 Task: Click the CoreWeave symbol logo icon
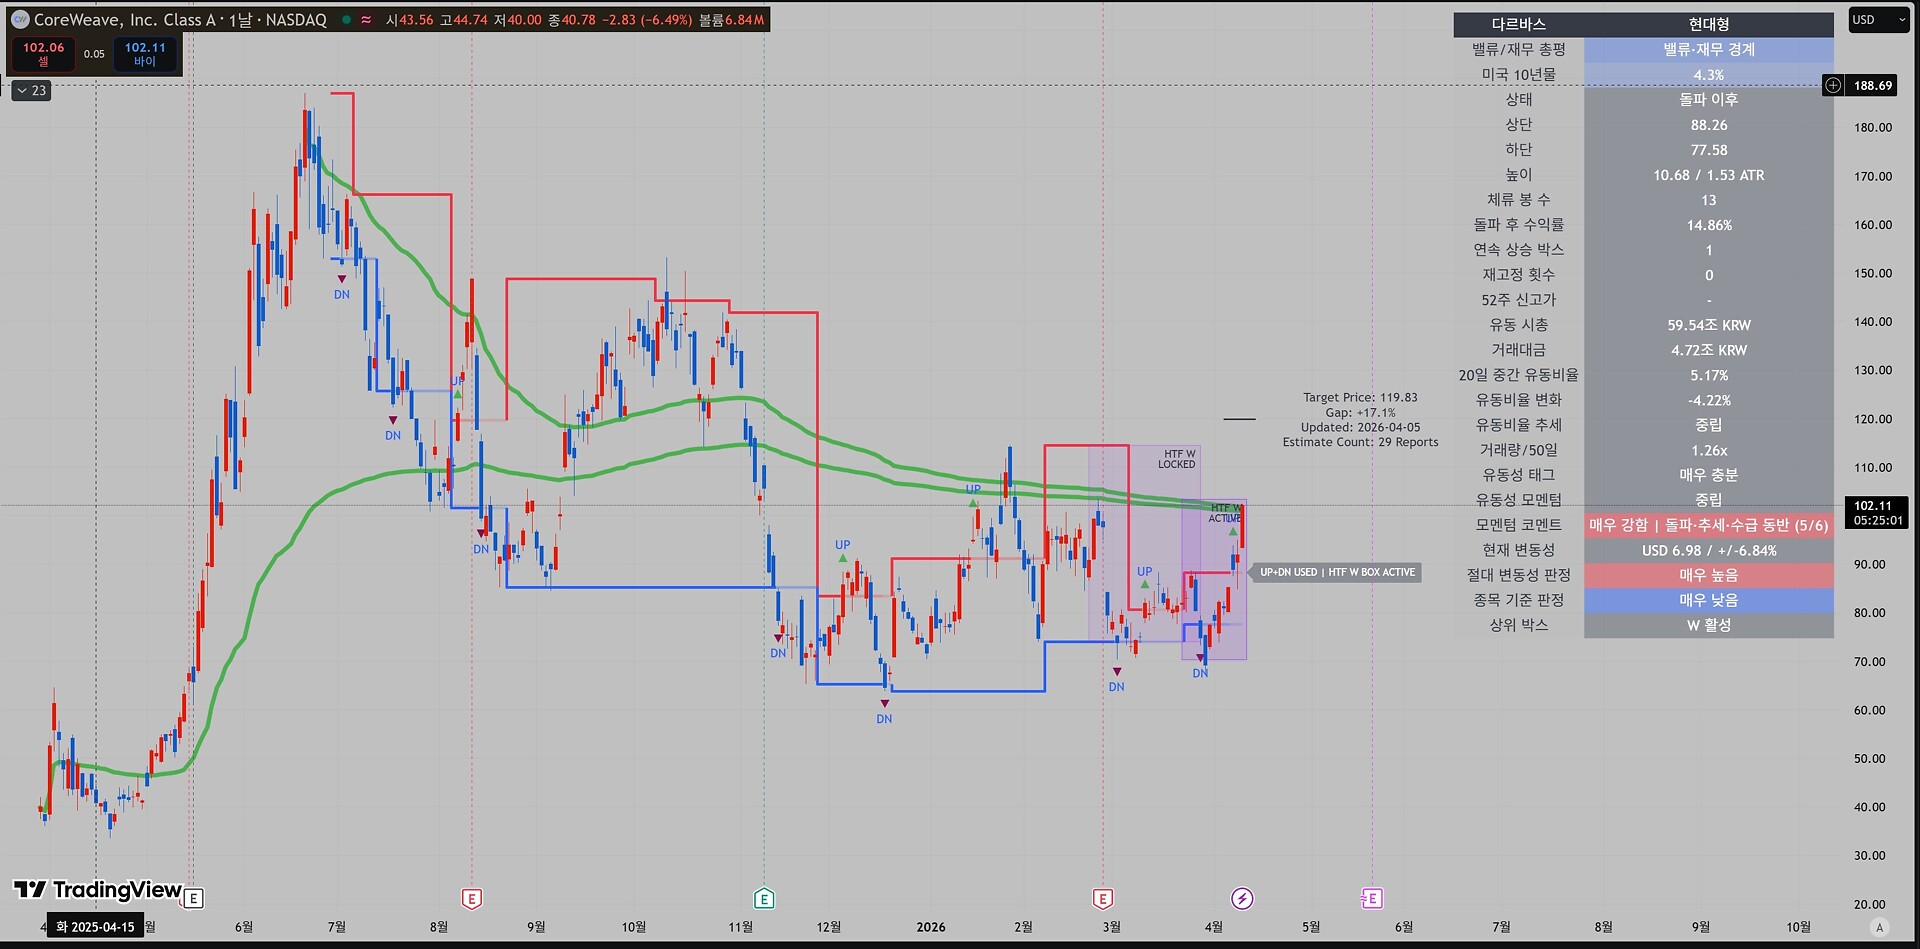coord(19,19)
